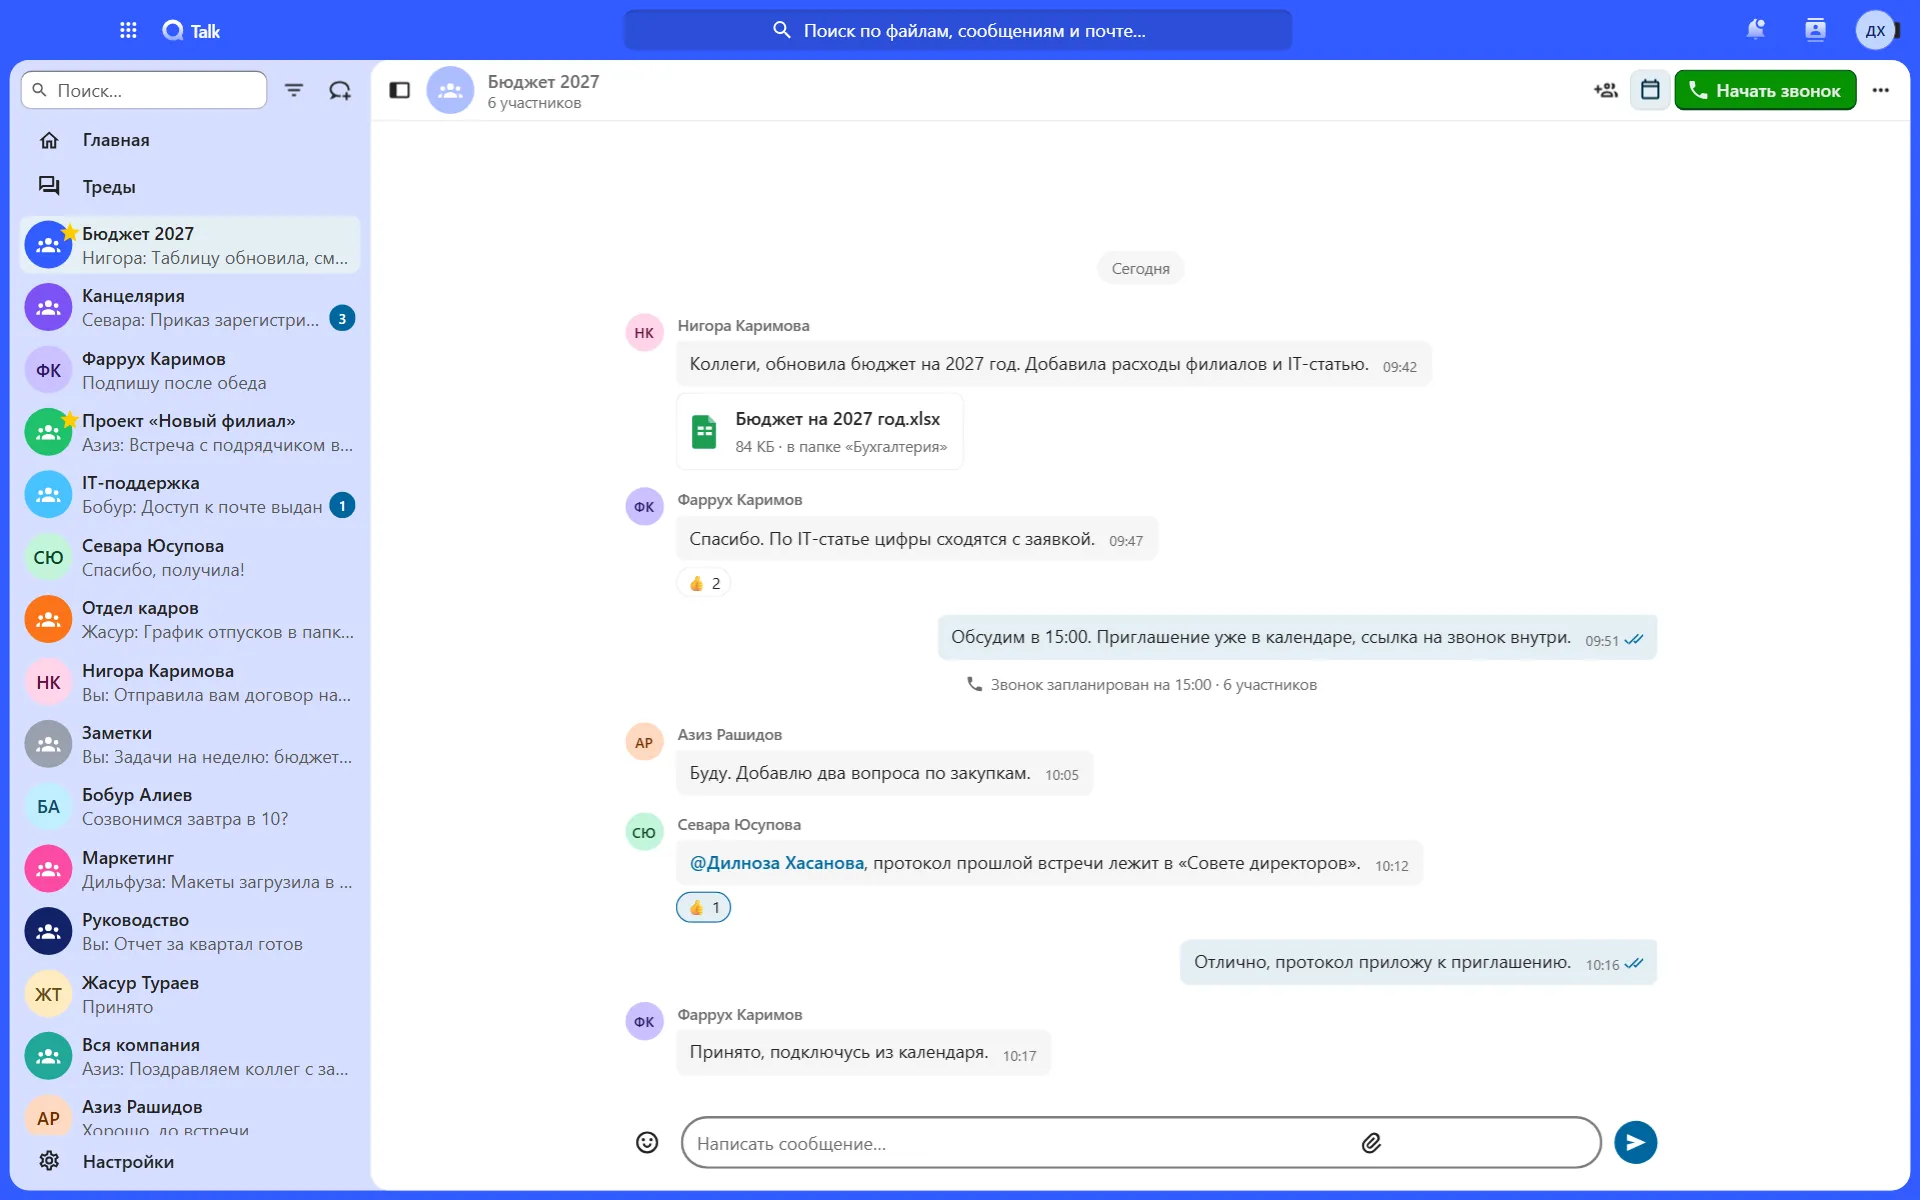The width and height of the screenshot is (1920, 1200).
Task: Add participants to Бюджет 2027
Action: pos(1606,90)
